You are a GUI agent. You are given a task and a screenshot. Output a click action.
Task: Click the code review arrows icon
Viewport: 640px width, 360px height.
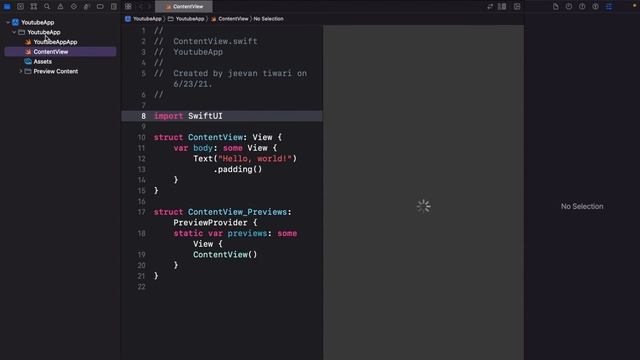tap(490, 7)
